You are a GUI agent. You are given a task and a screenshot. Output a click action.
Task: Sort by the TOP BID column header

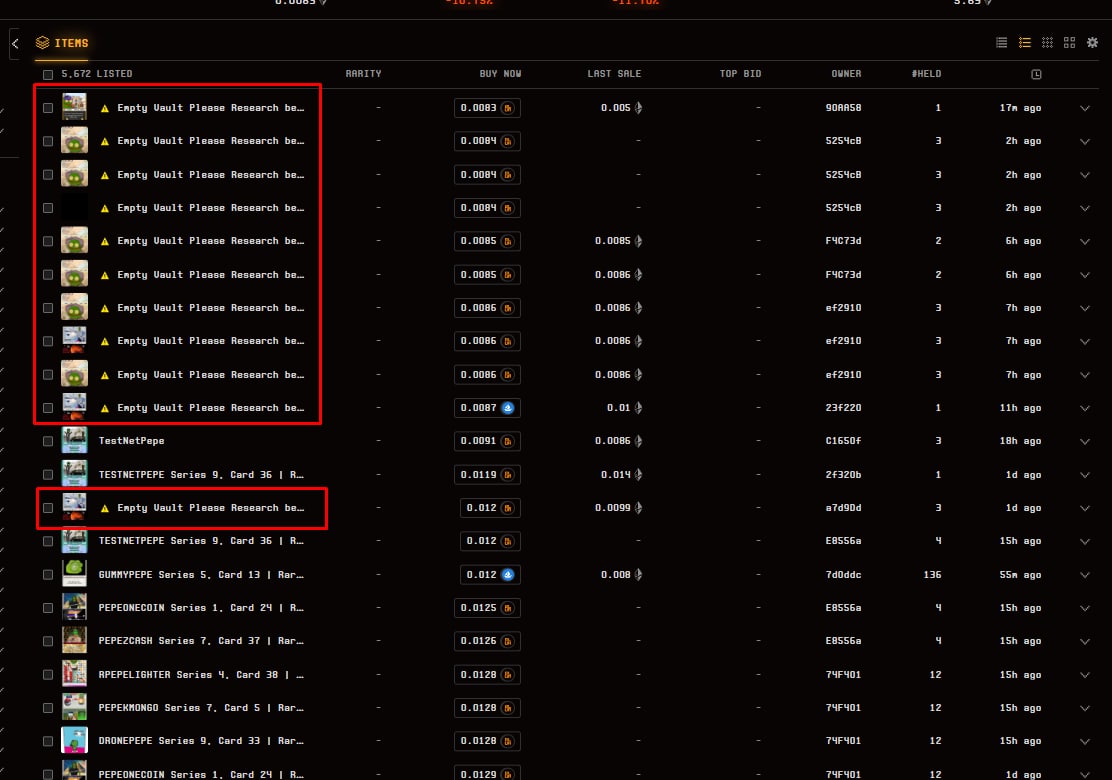click(x=740, y=74)
